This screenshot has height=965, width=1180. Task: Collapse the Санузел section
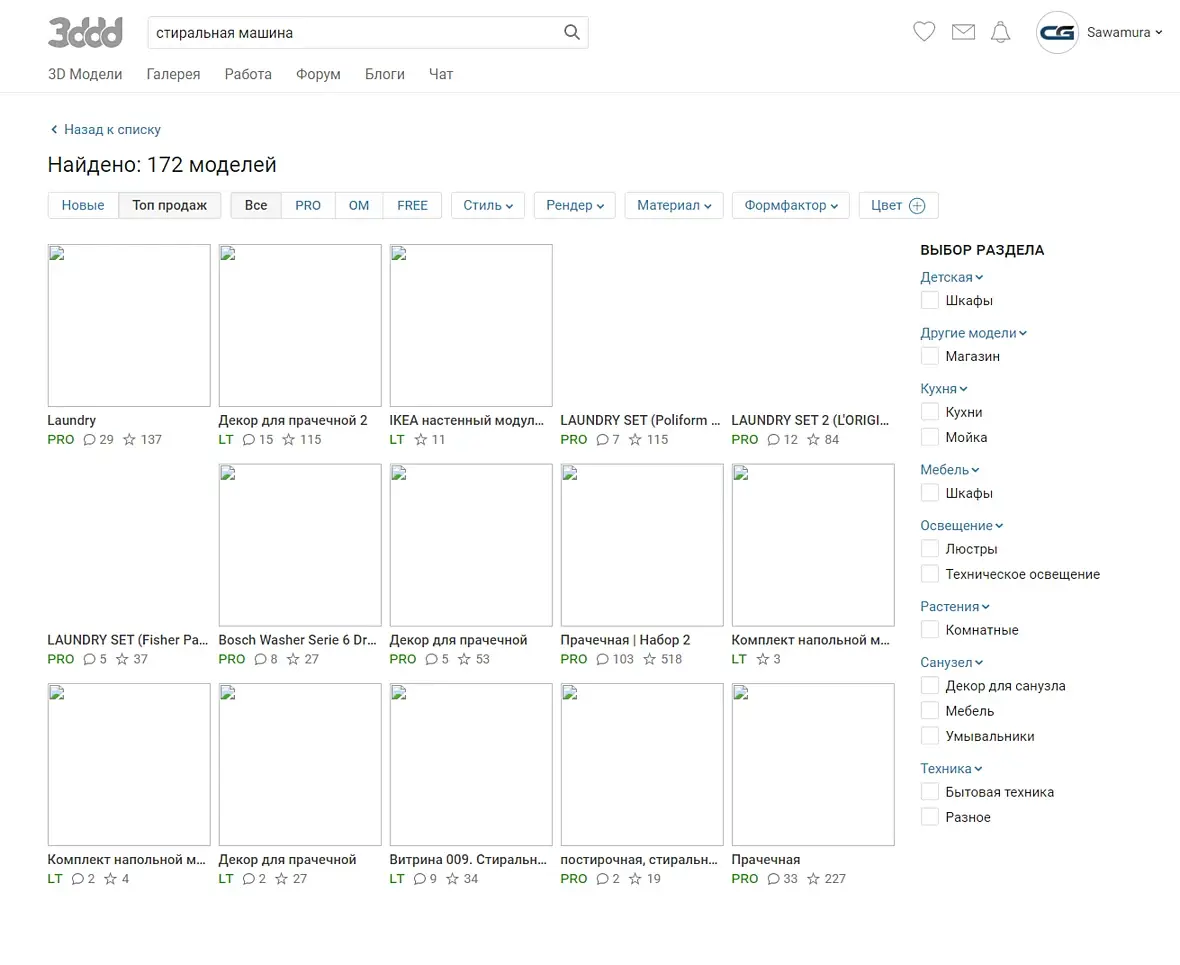[x=951, y=662]
